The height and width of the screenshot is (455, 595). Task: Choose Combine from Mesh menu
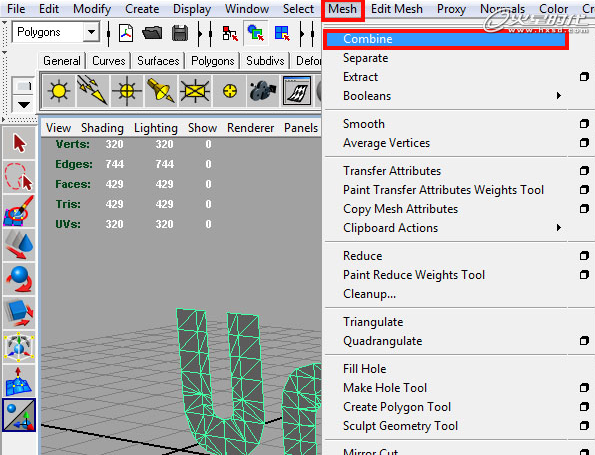[445, 39]
